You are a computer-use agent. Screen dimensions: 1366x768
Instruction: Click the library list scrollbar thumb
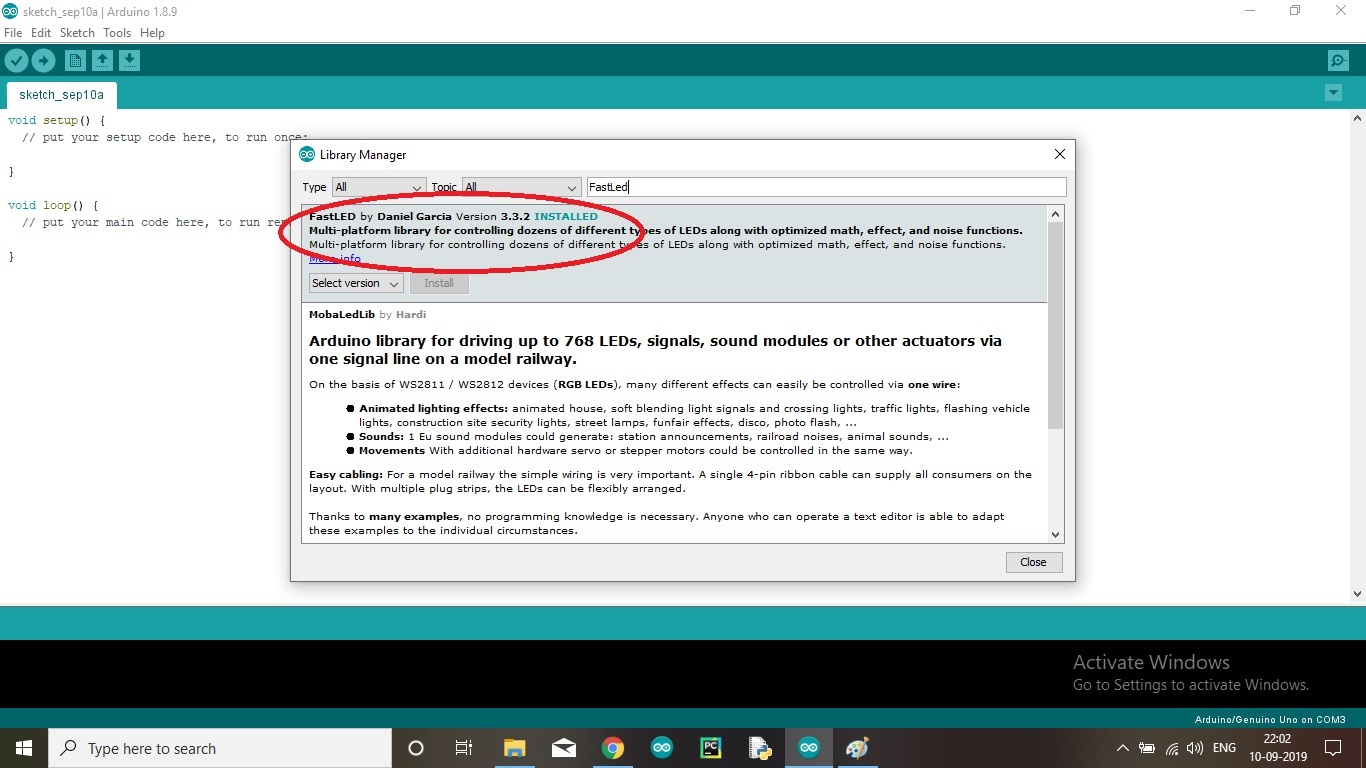1055,325
